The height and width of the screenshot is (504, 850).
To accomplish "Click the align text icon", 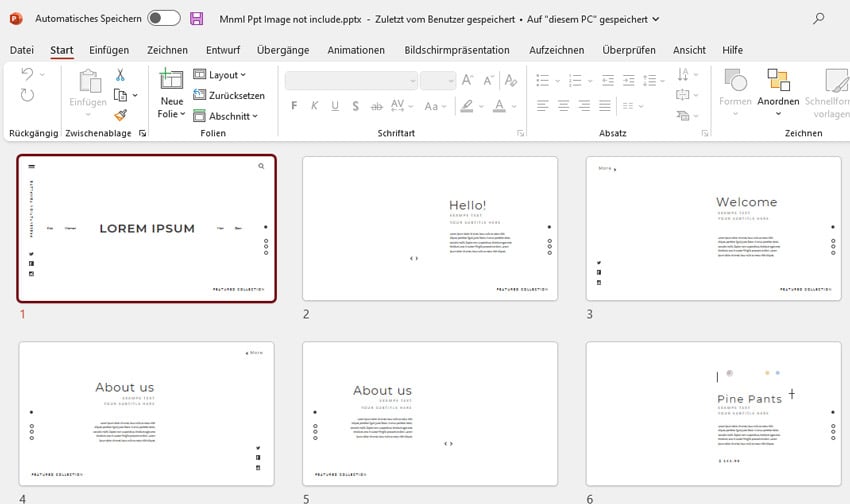I will click(x=682, y=95).
